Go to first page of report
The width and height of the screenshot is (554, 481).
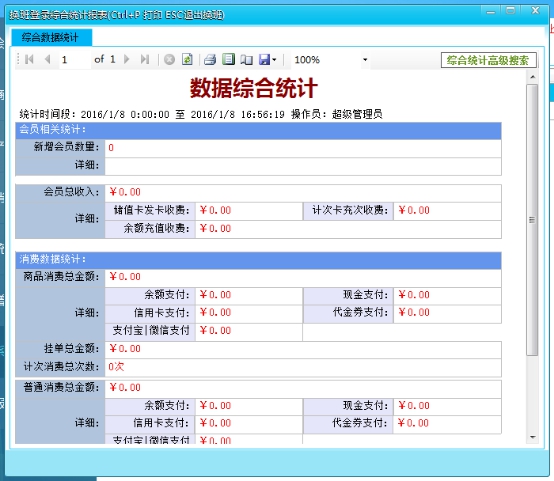pos(29,59)
